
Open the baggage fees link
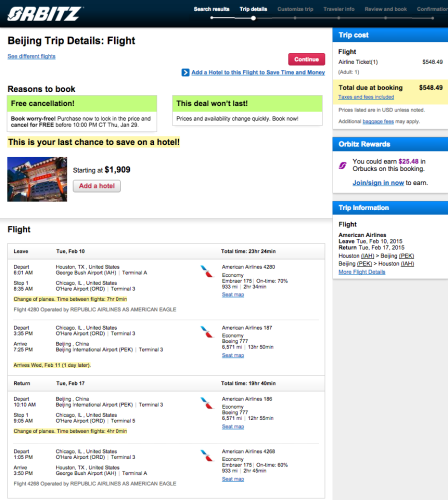[x=378, y=121]
